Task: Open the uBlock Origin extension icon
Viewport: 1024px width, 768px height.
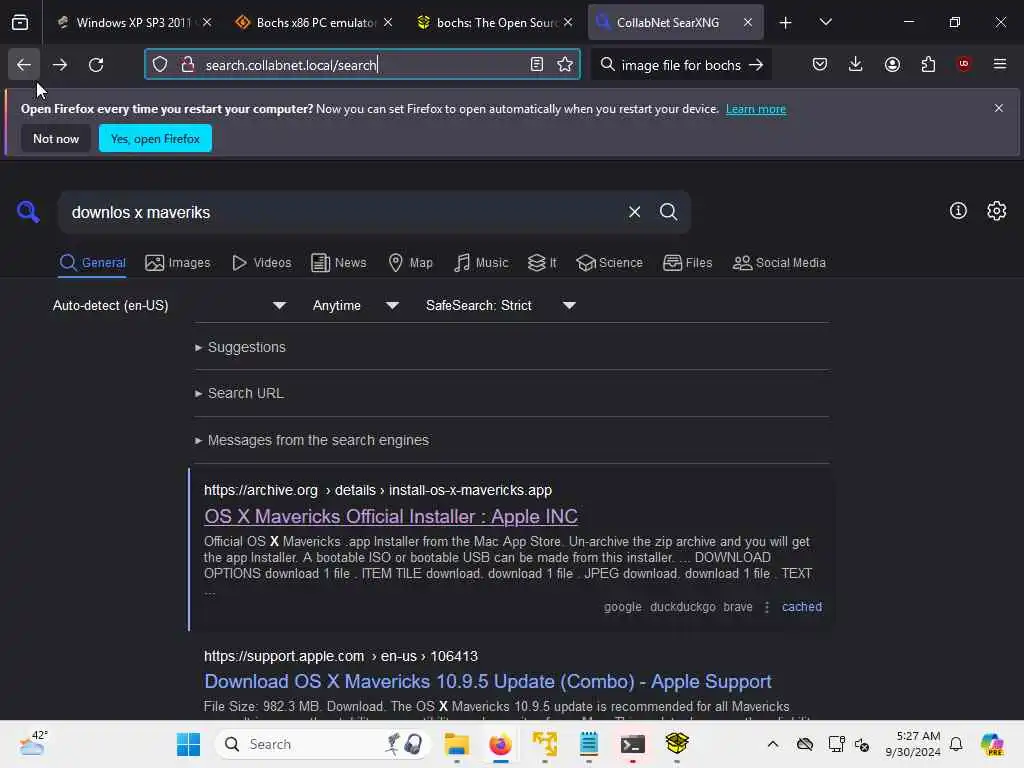Action: (x=964, y=64)
